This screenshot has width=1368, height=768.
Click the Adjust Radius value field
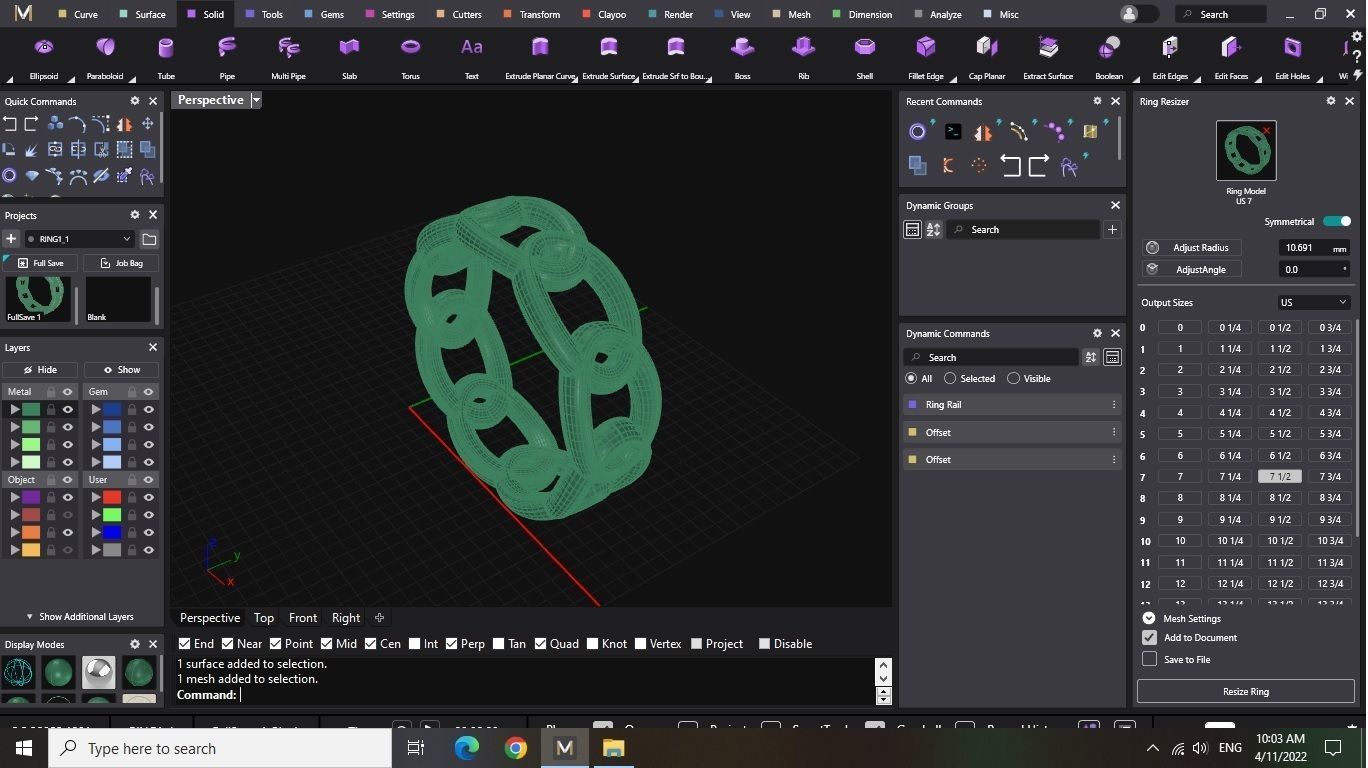(x=1313, y=248)
